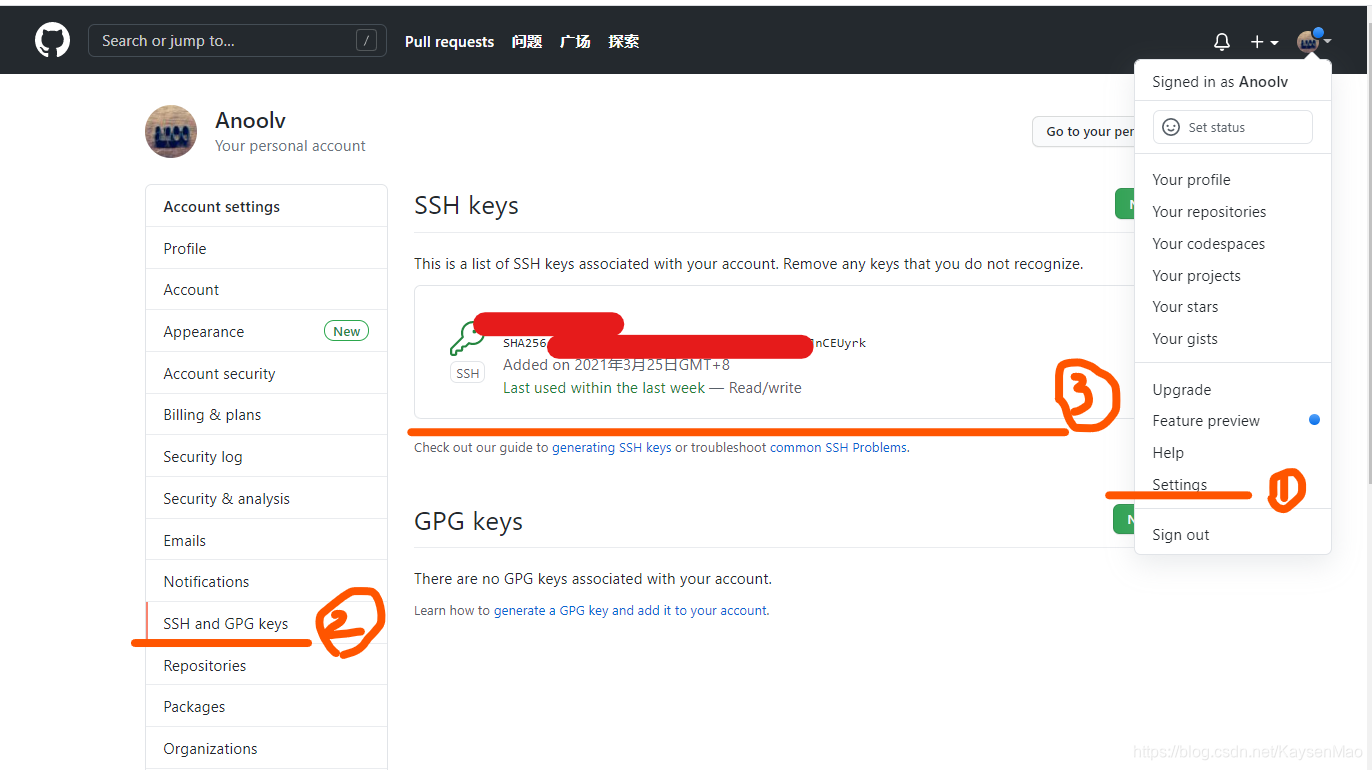Focus the Search or jump to field
1372x770 pixels.
tap(237, 41)
